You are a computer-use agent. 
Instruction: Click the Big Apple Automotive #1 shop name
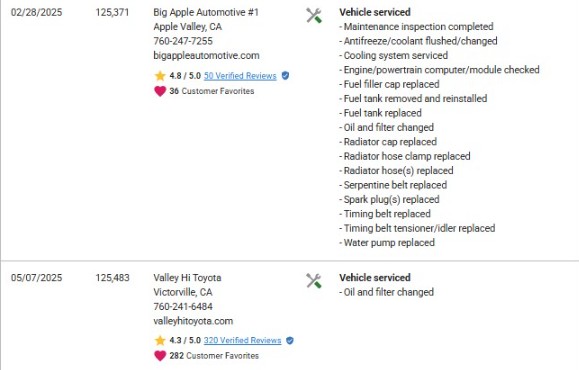pyautogui.click(x=206, y=12)
